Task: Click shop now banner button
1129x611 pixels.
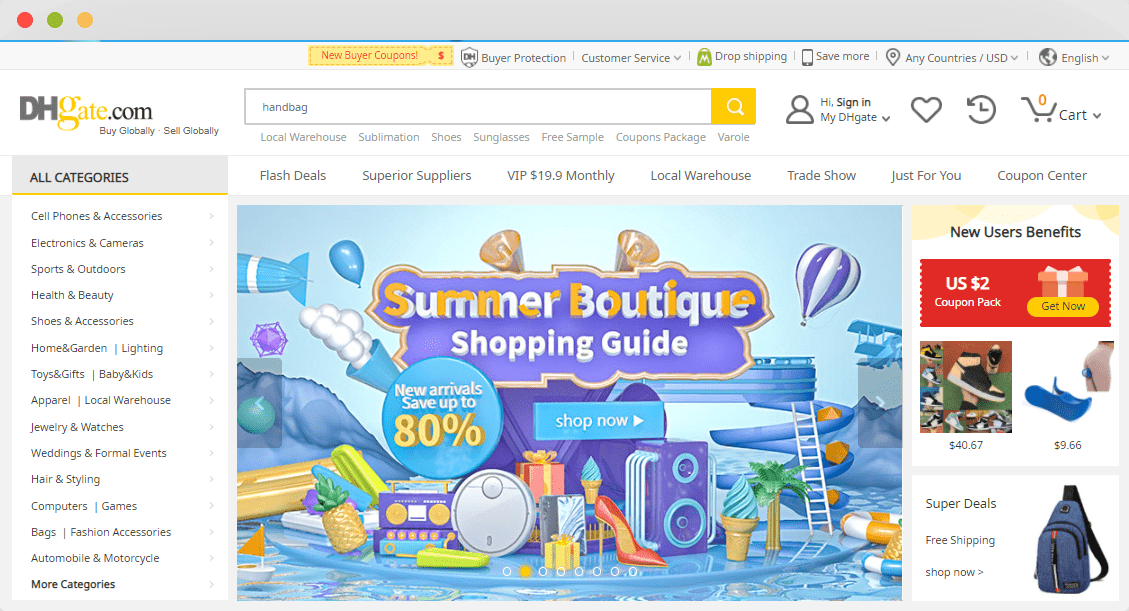Action: coord(599,420)
